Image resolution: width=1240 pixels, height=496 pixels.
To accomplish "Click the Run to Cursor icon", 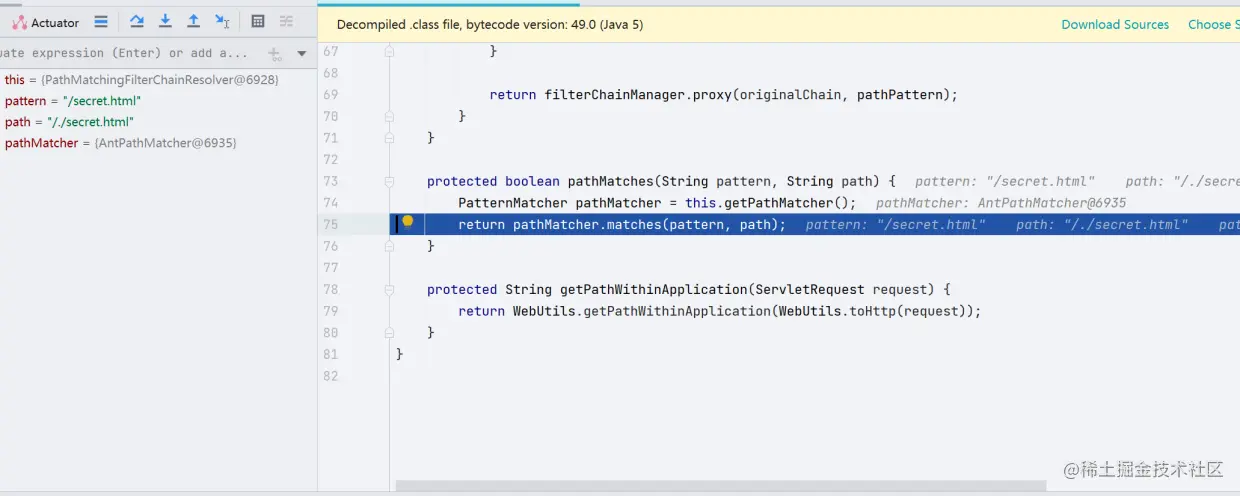I will click(x=222, y=22).
